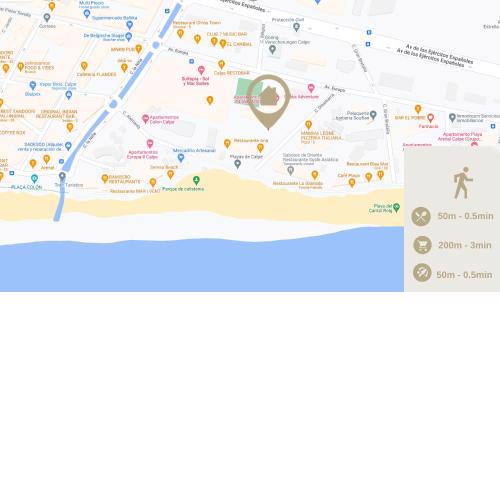
Task: Select the Playa del Cantal Roig pin
Action: coord(396,208)
